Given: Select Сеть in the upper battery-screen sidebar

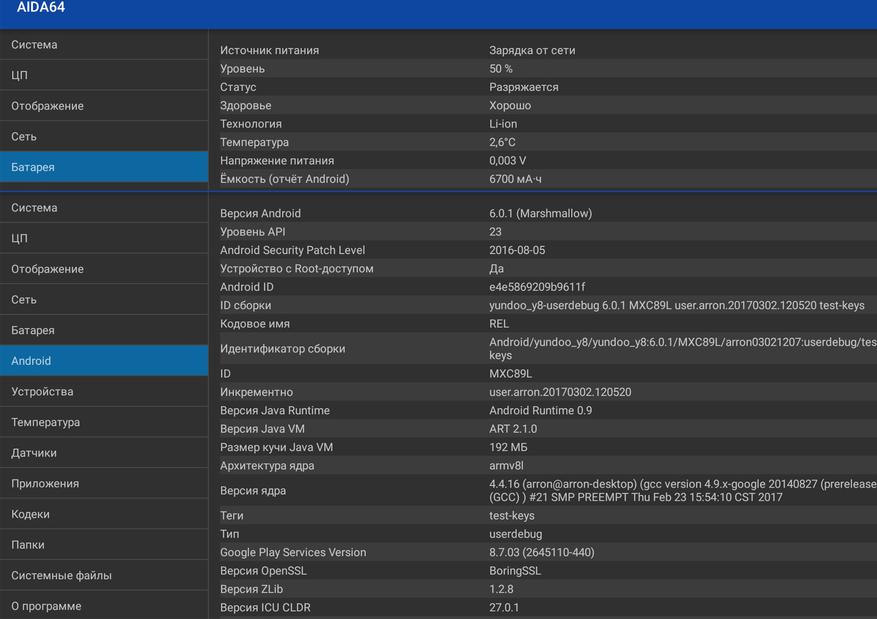Looking at the screenshot, I should tap(104, 136).
